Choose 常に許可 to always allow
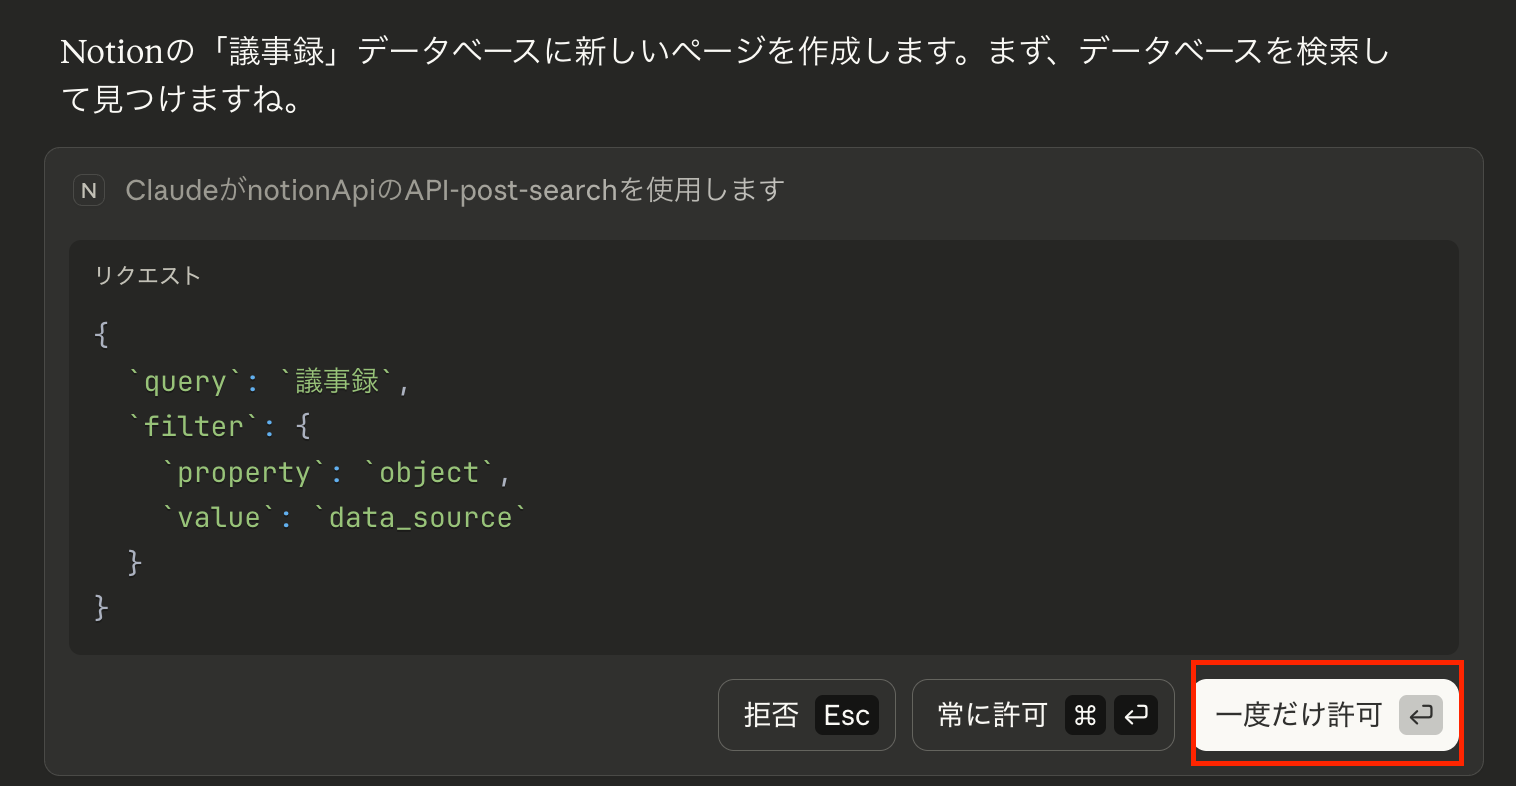Viewport: 1516px width, 786px height. [992, 715]
